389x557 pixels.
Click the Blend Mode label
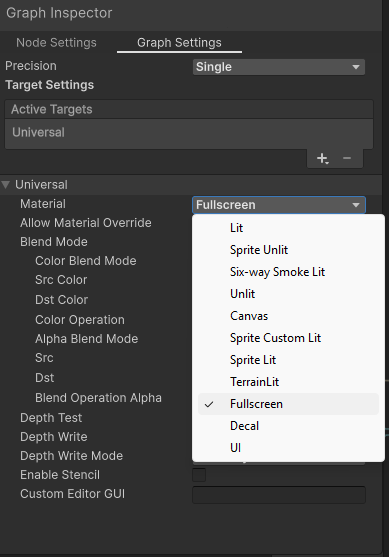54,242
